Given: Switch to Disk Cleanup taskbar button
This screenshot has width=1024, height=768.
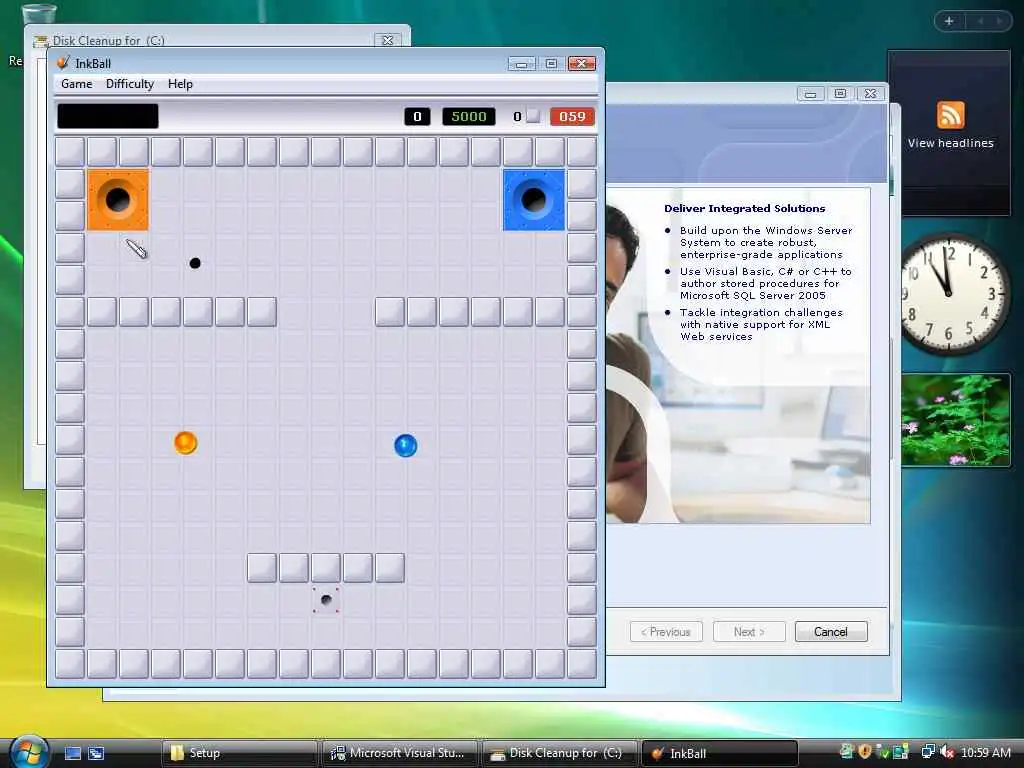Looking at the screenshot, I should 560,753.
